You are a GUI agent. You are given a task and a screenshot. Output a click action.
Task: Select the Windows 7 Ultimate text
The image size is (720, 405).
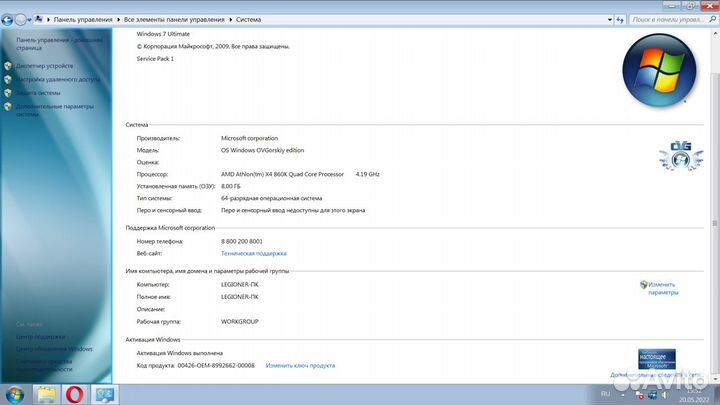(163, 34)
